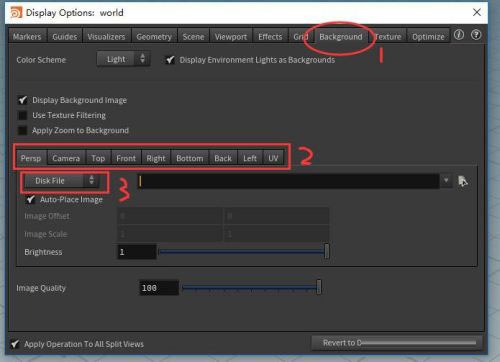Select the Camera view tab
This screenshot has height=362, width=500.
(x=66, y=158)
